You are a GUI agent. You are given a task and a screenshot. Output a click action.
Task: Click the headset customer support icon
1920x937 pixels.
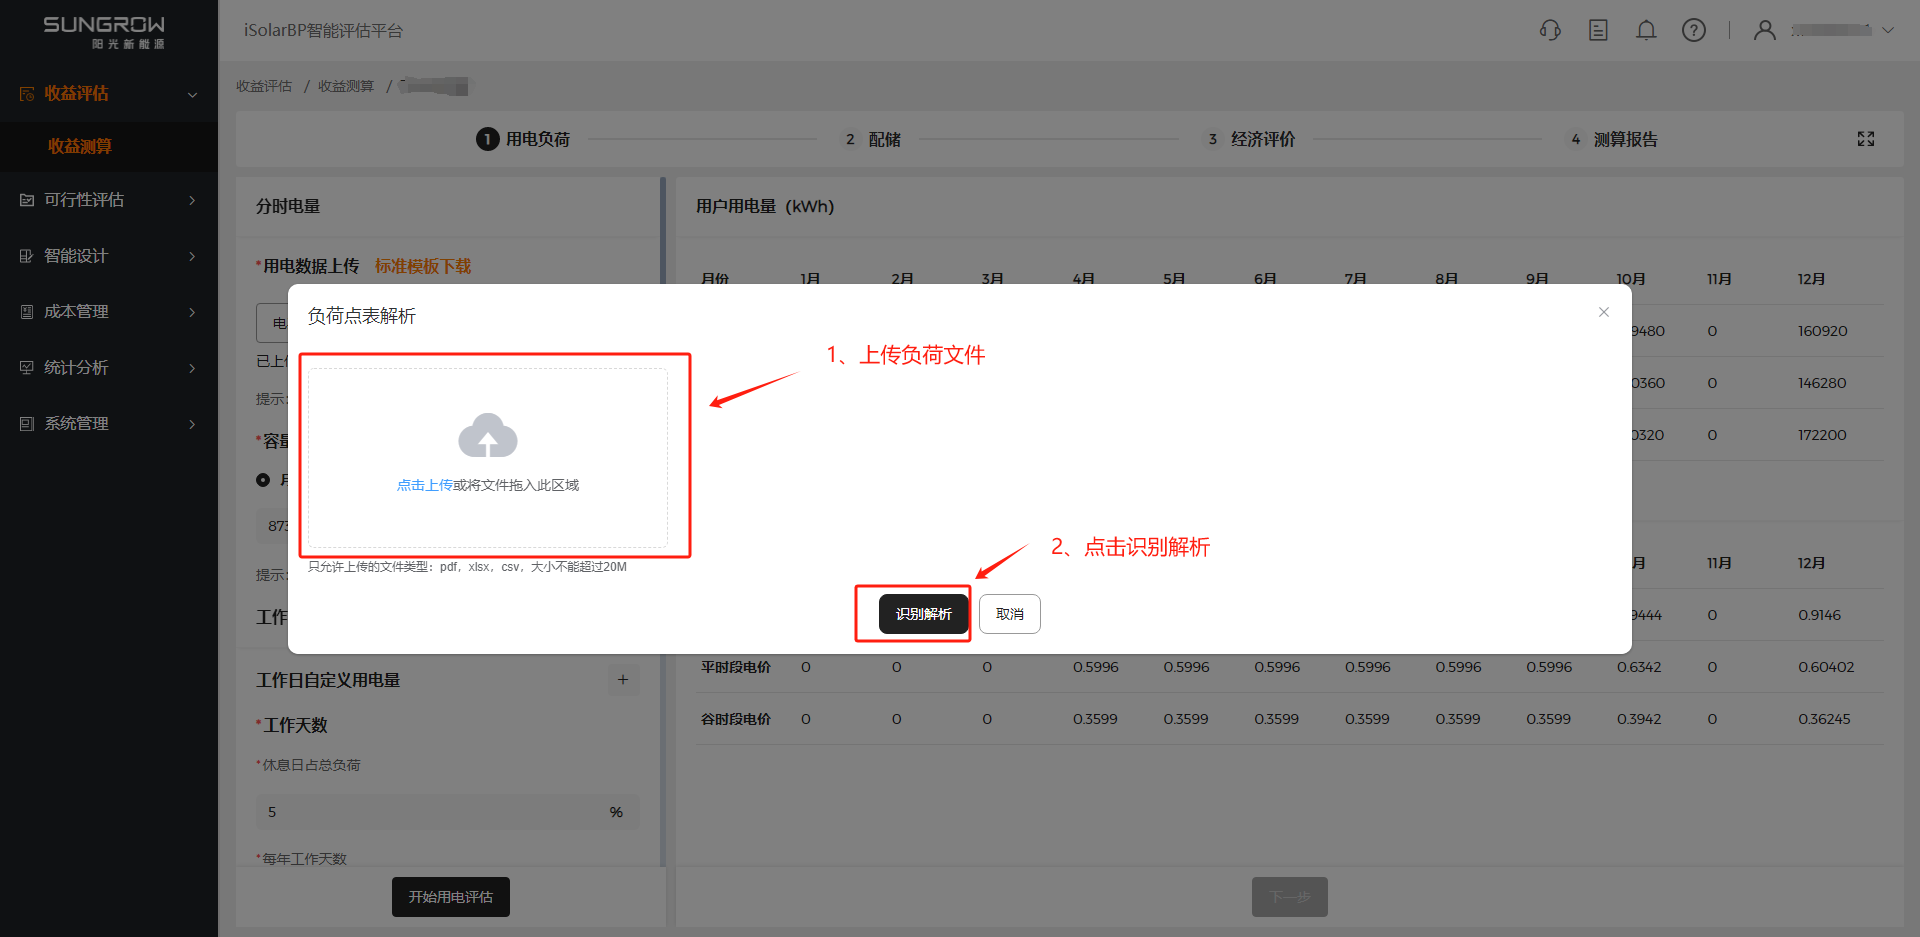coord(1550,30)
